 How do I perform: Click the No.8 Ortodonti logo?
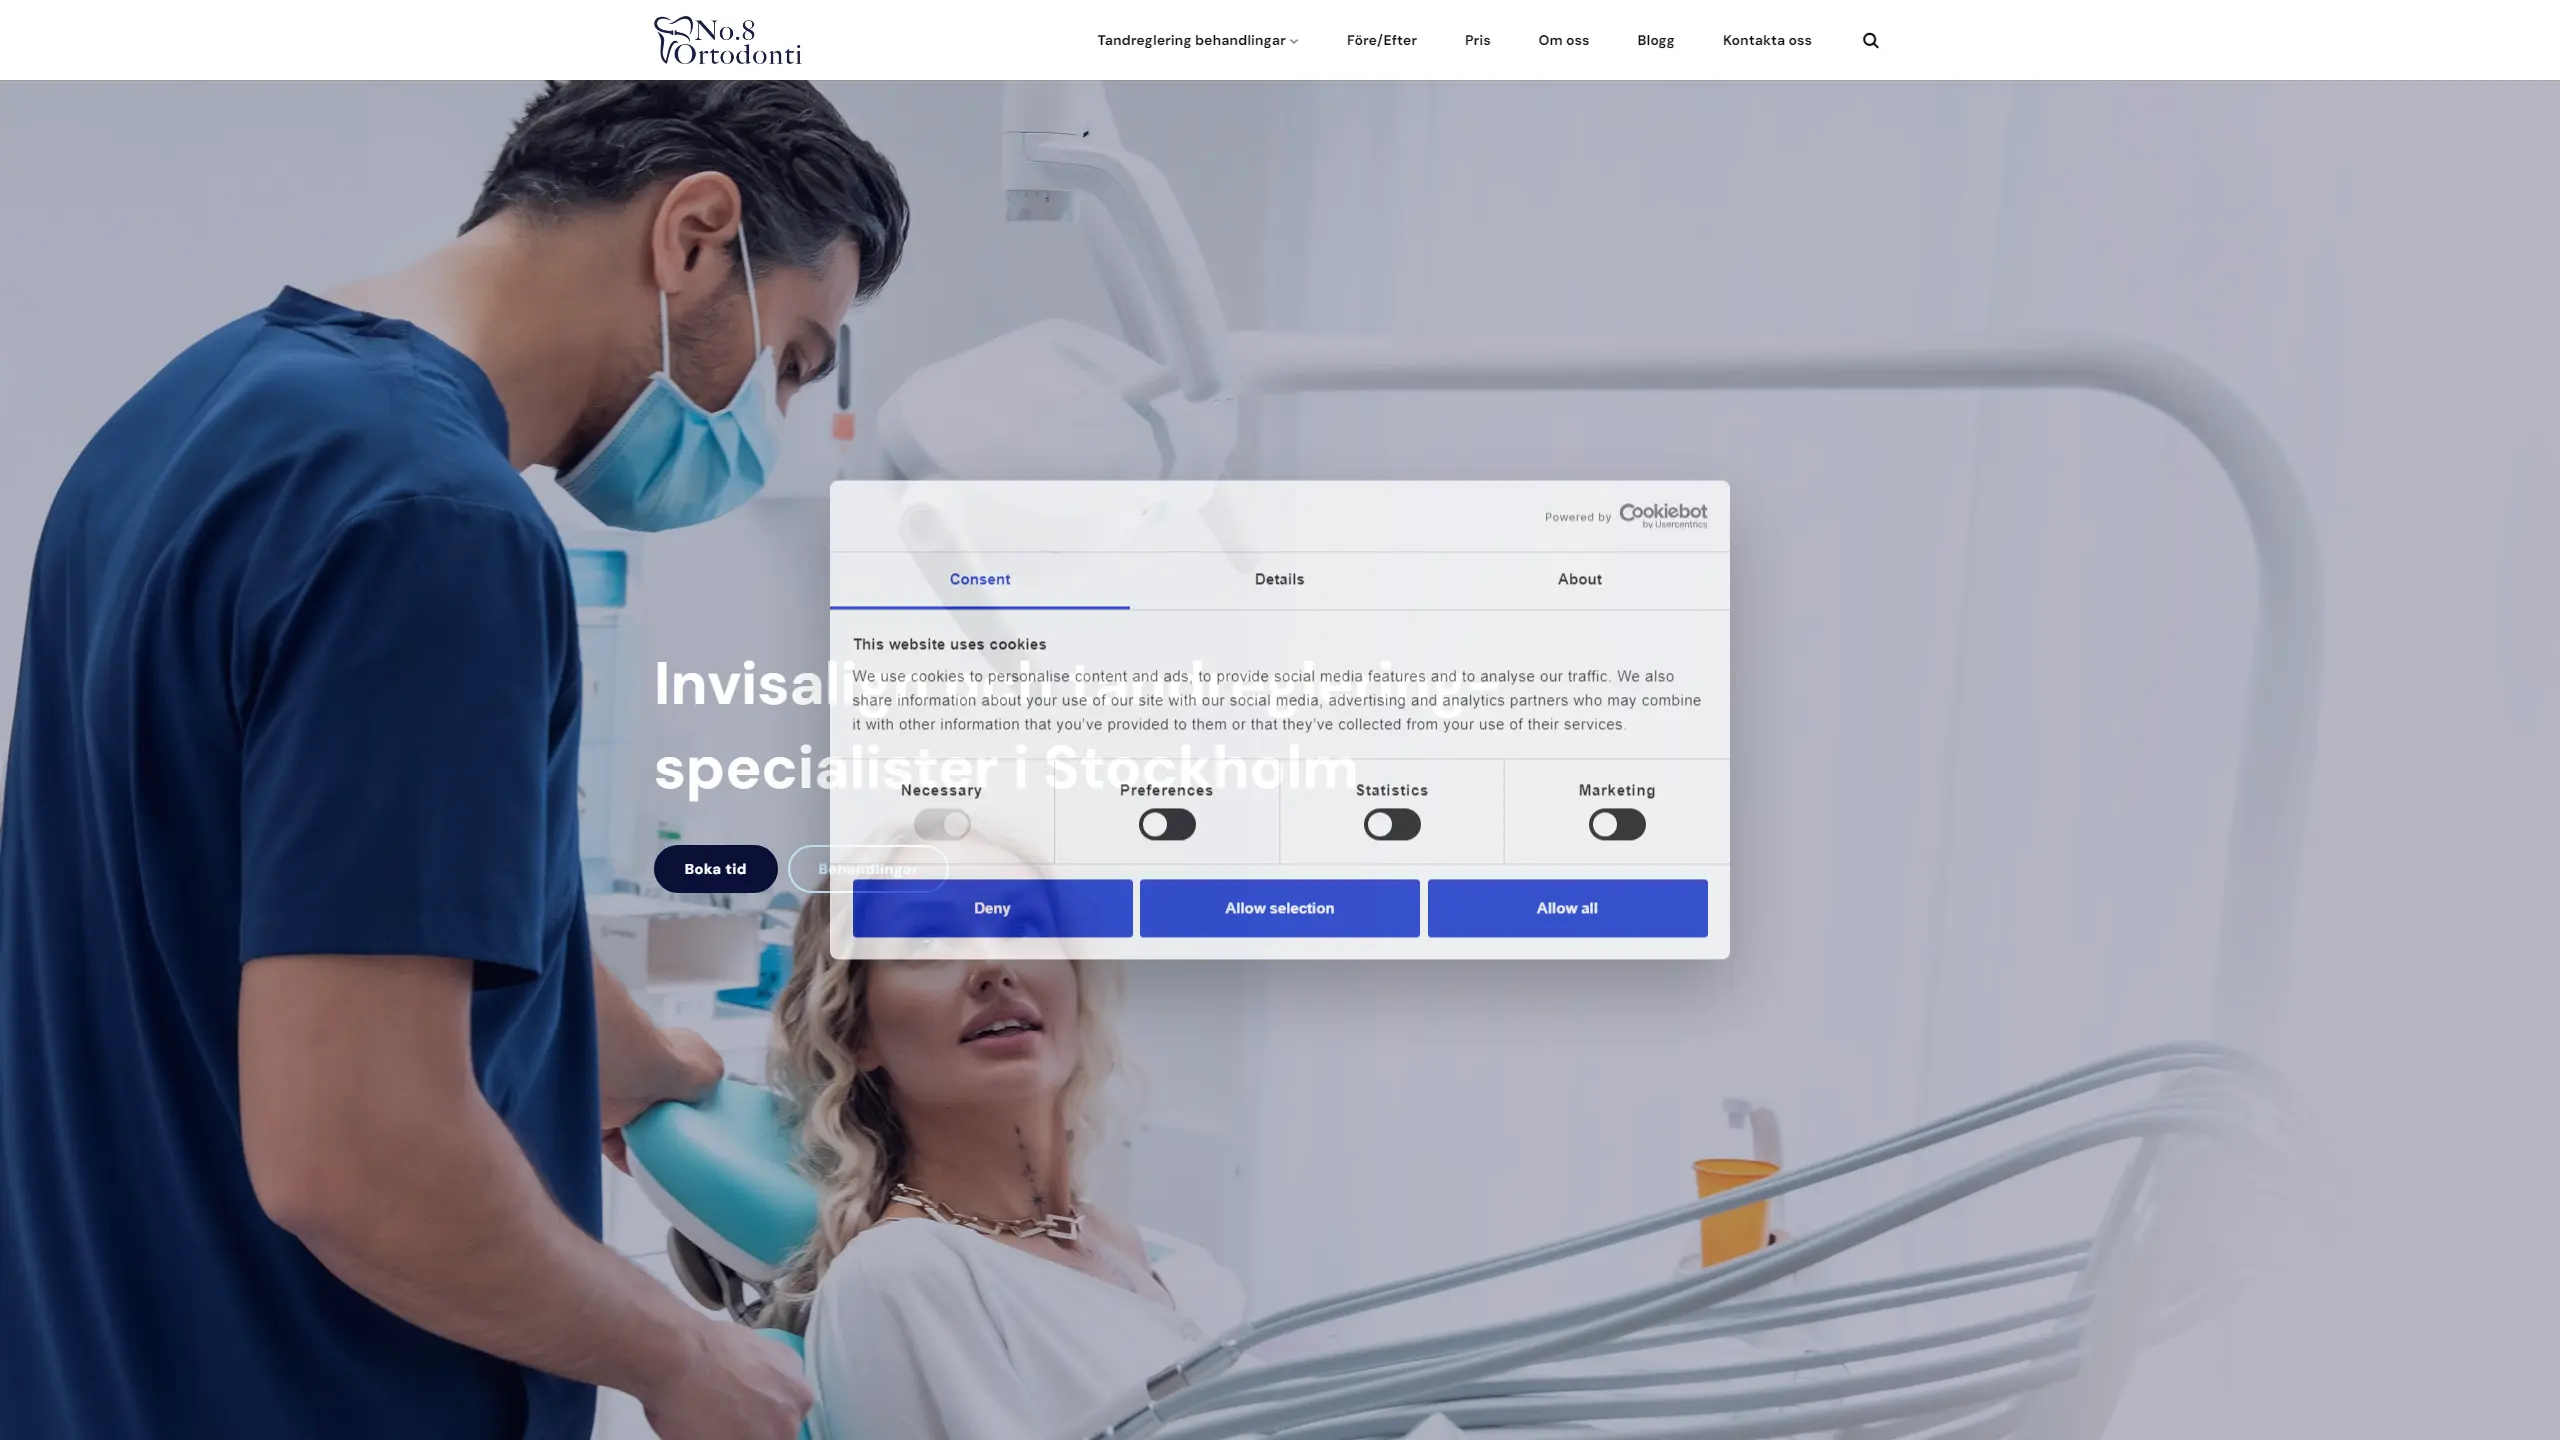pyautogui.click(x=728, y=40)
